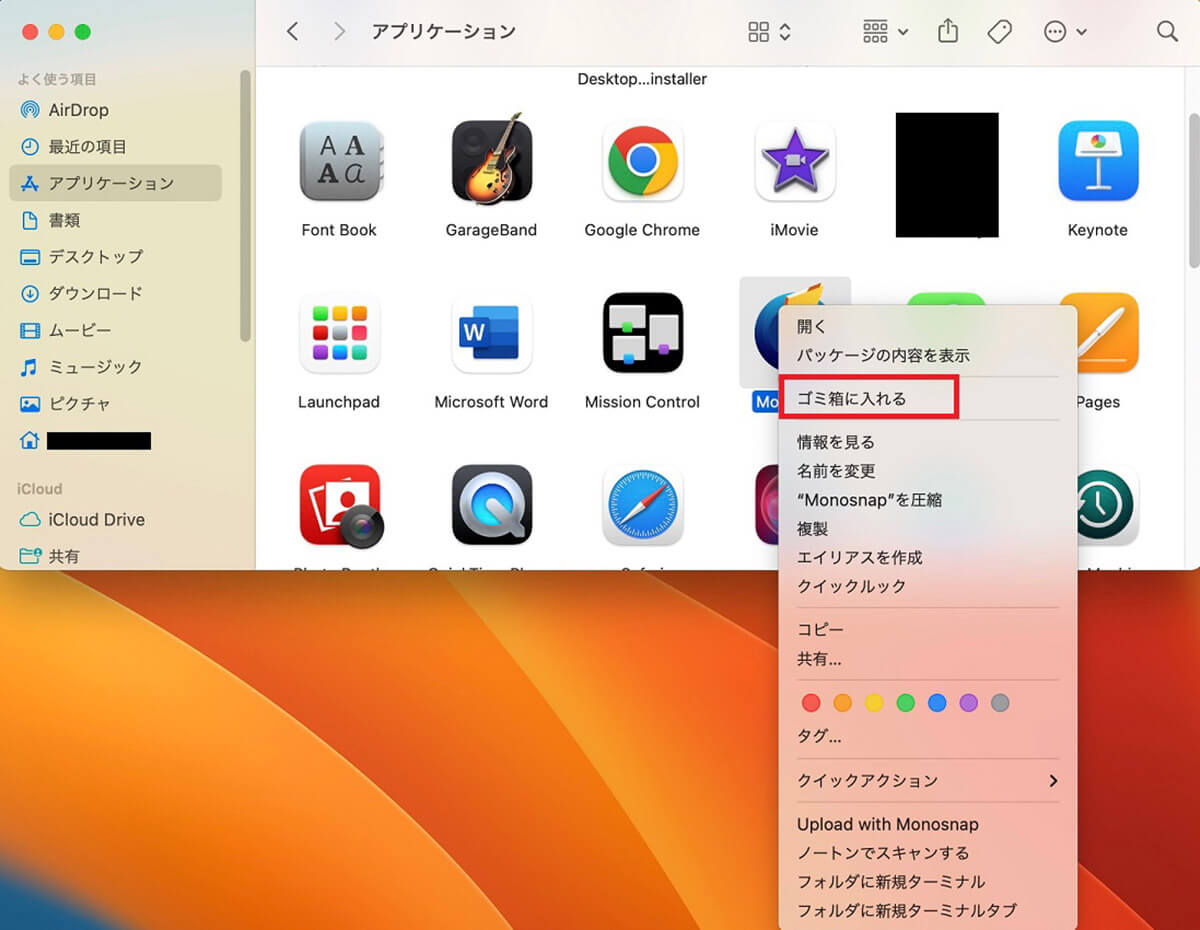
Task: Select the Time Machine app icon
Action: coord(1108,505)
